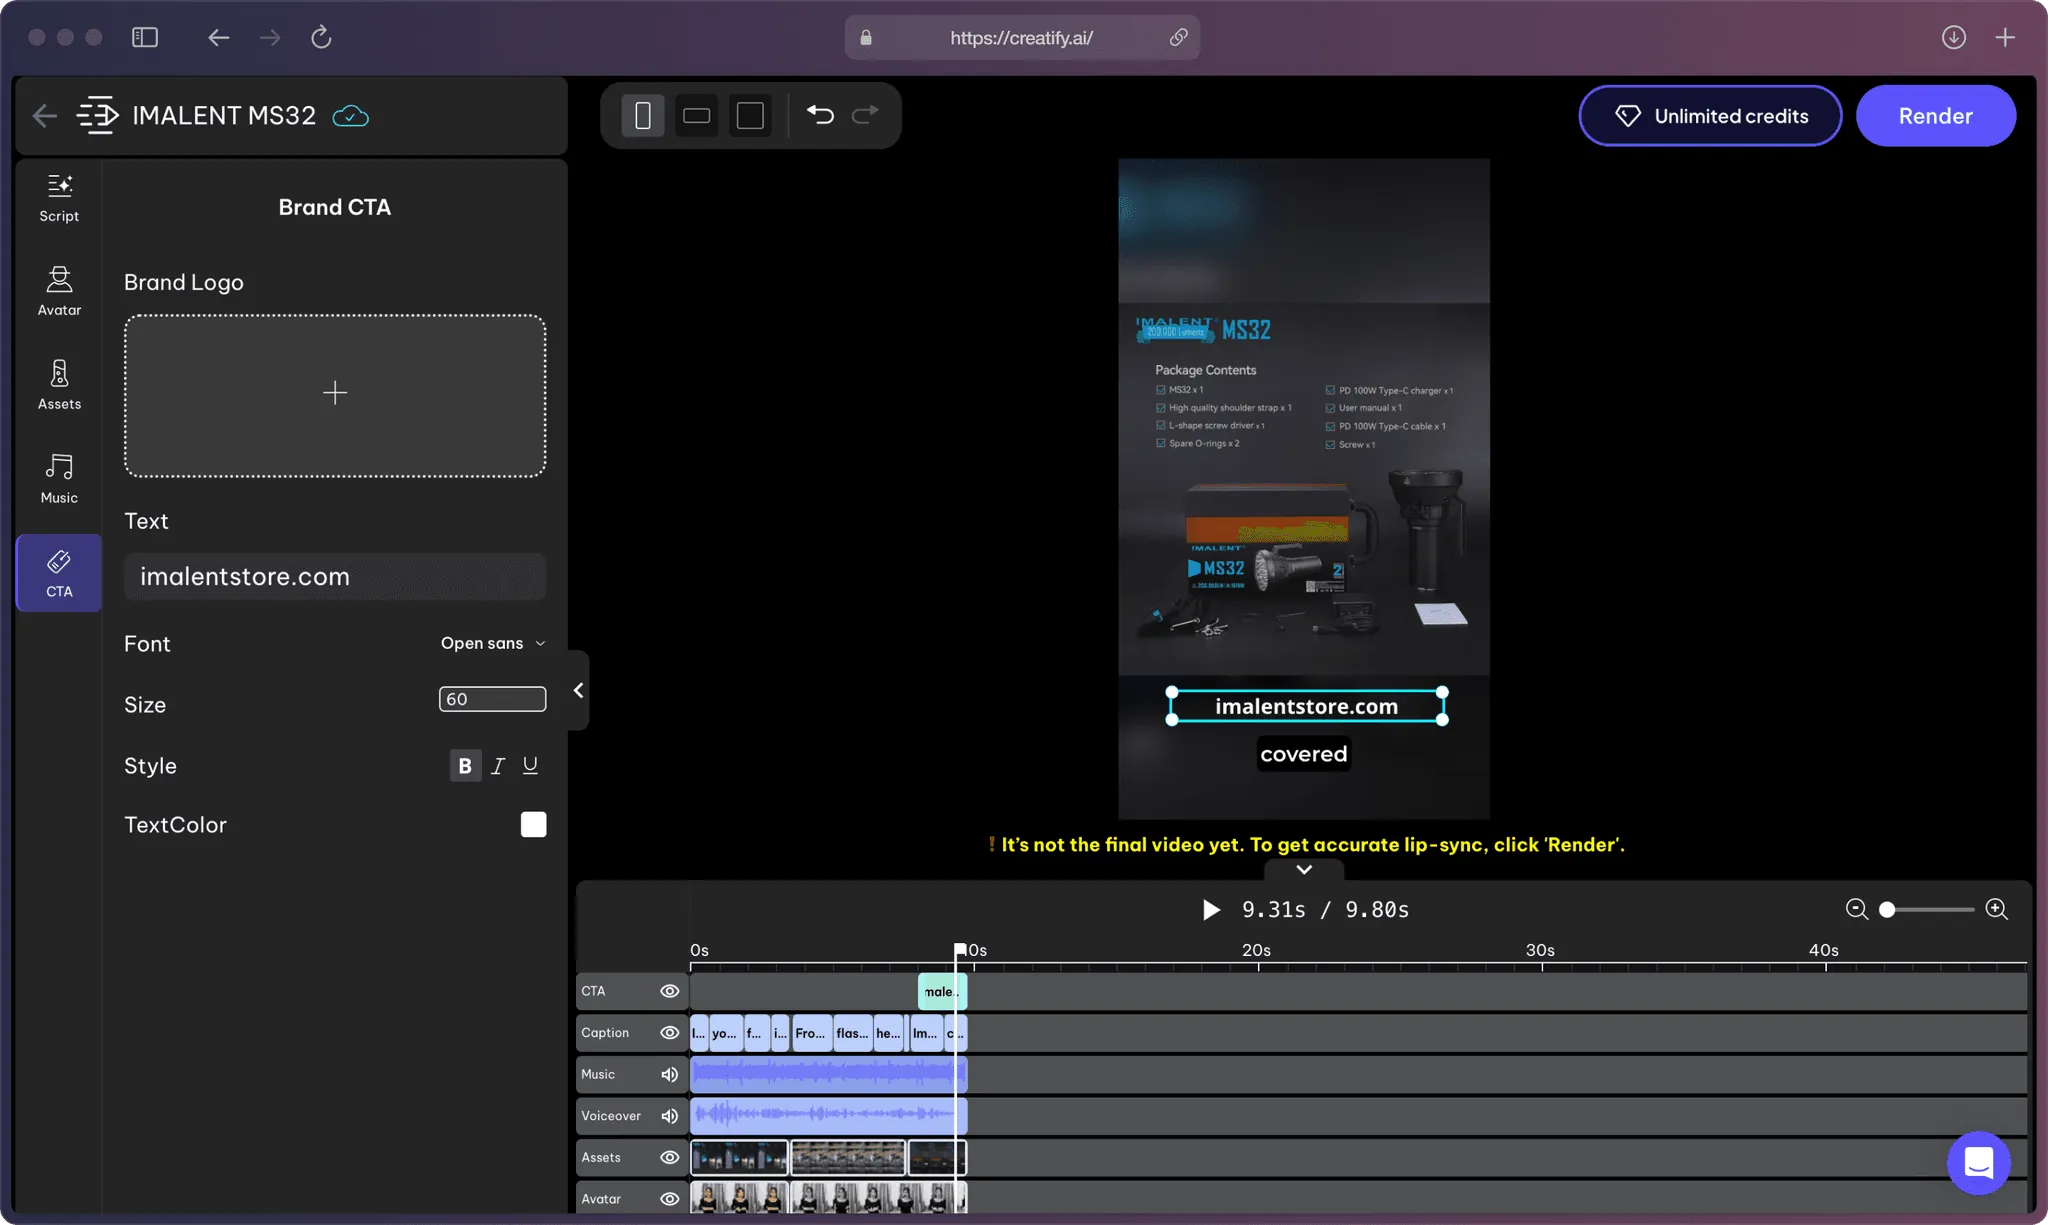Zoom in the timeline
This screenshot has height=1225, width=2048.
pos(1997,909)
